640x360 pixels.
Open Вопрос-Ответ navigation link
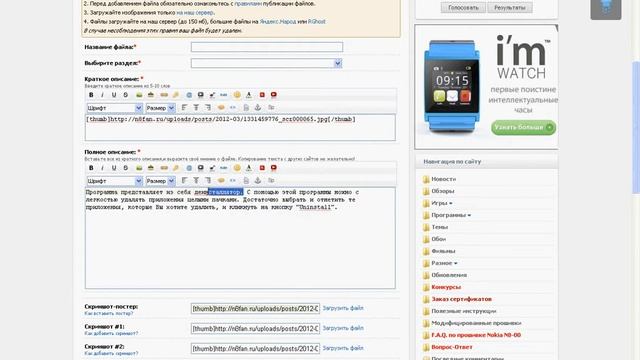[452, 347]
